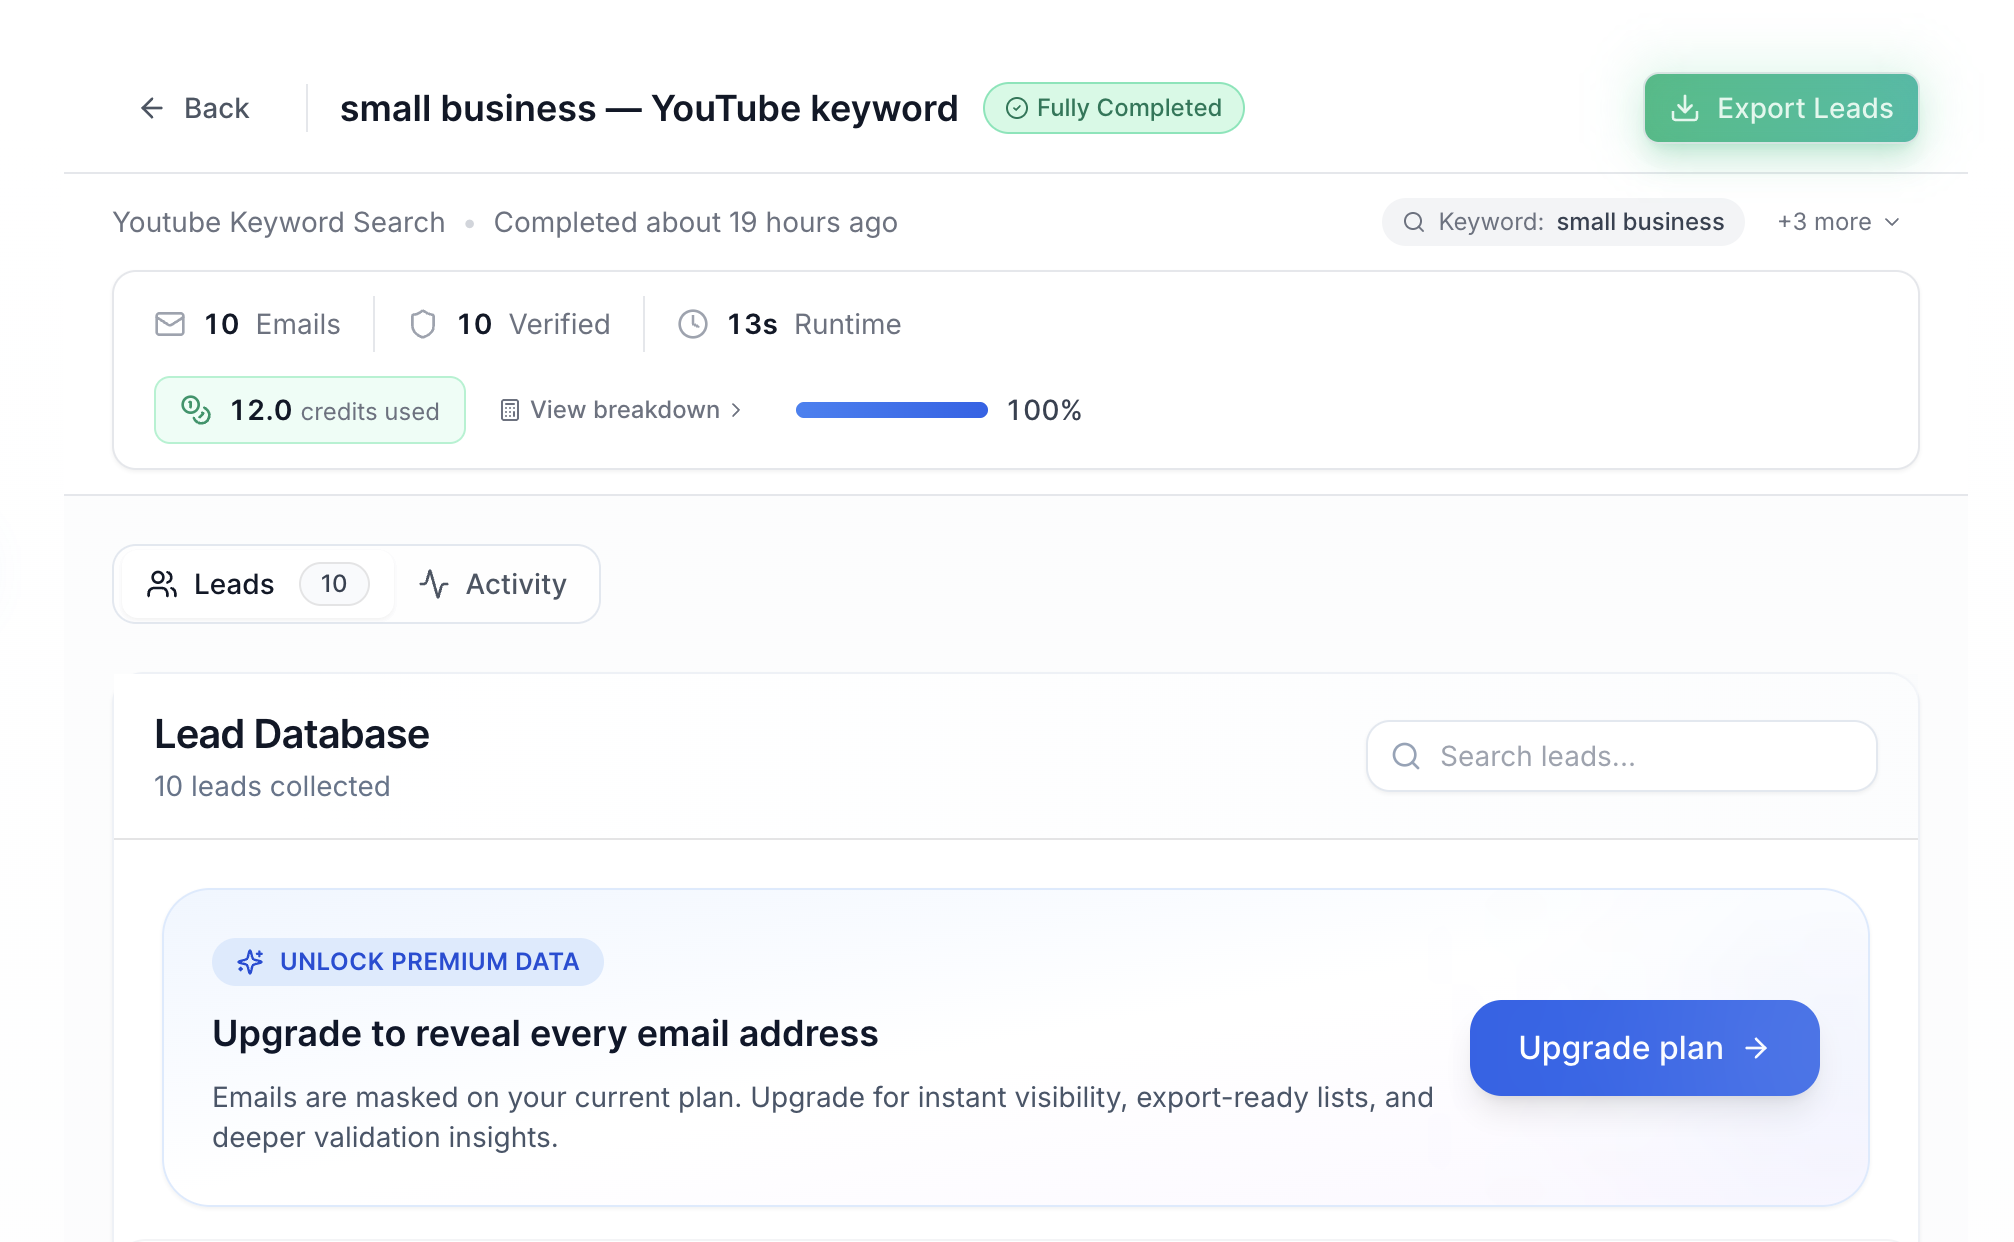Click the blue 100% progress bar

[891, 410]
